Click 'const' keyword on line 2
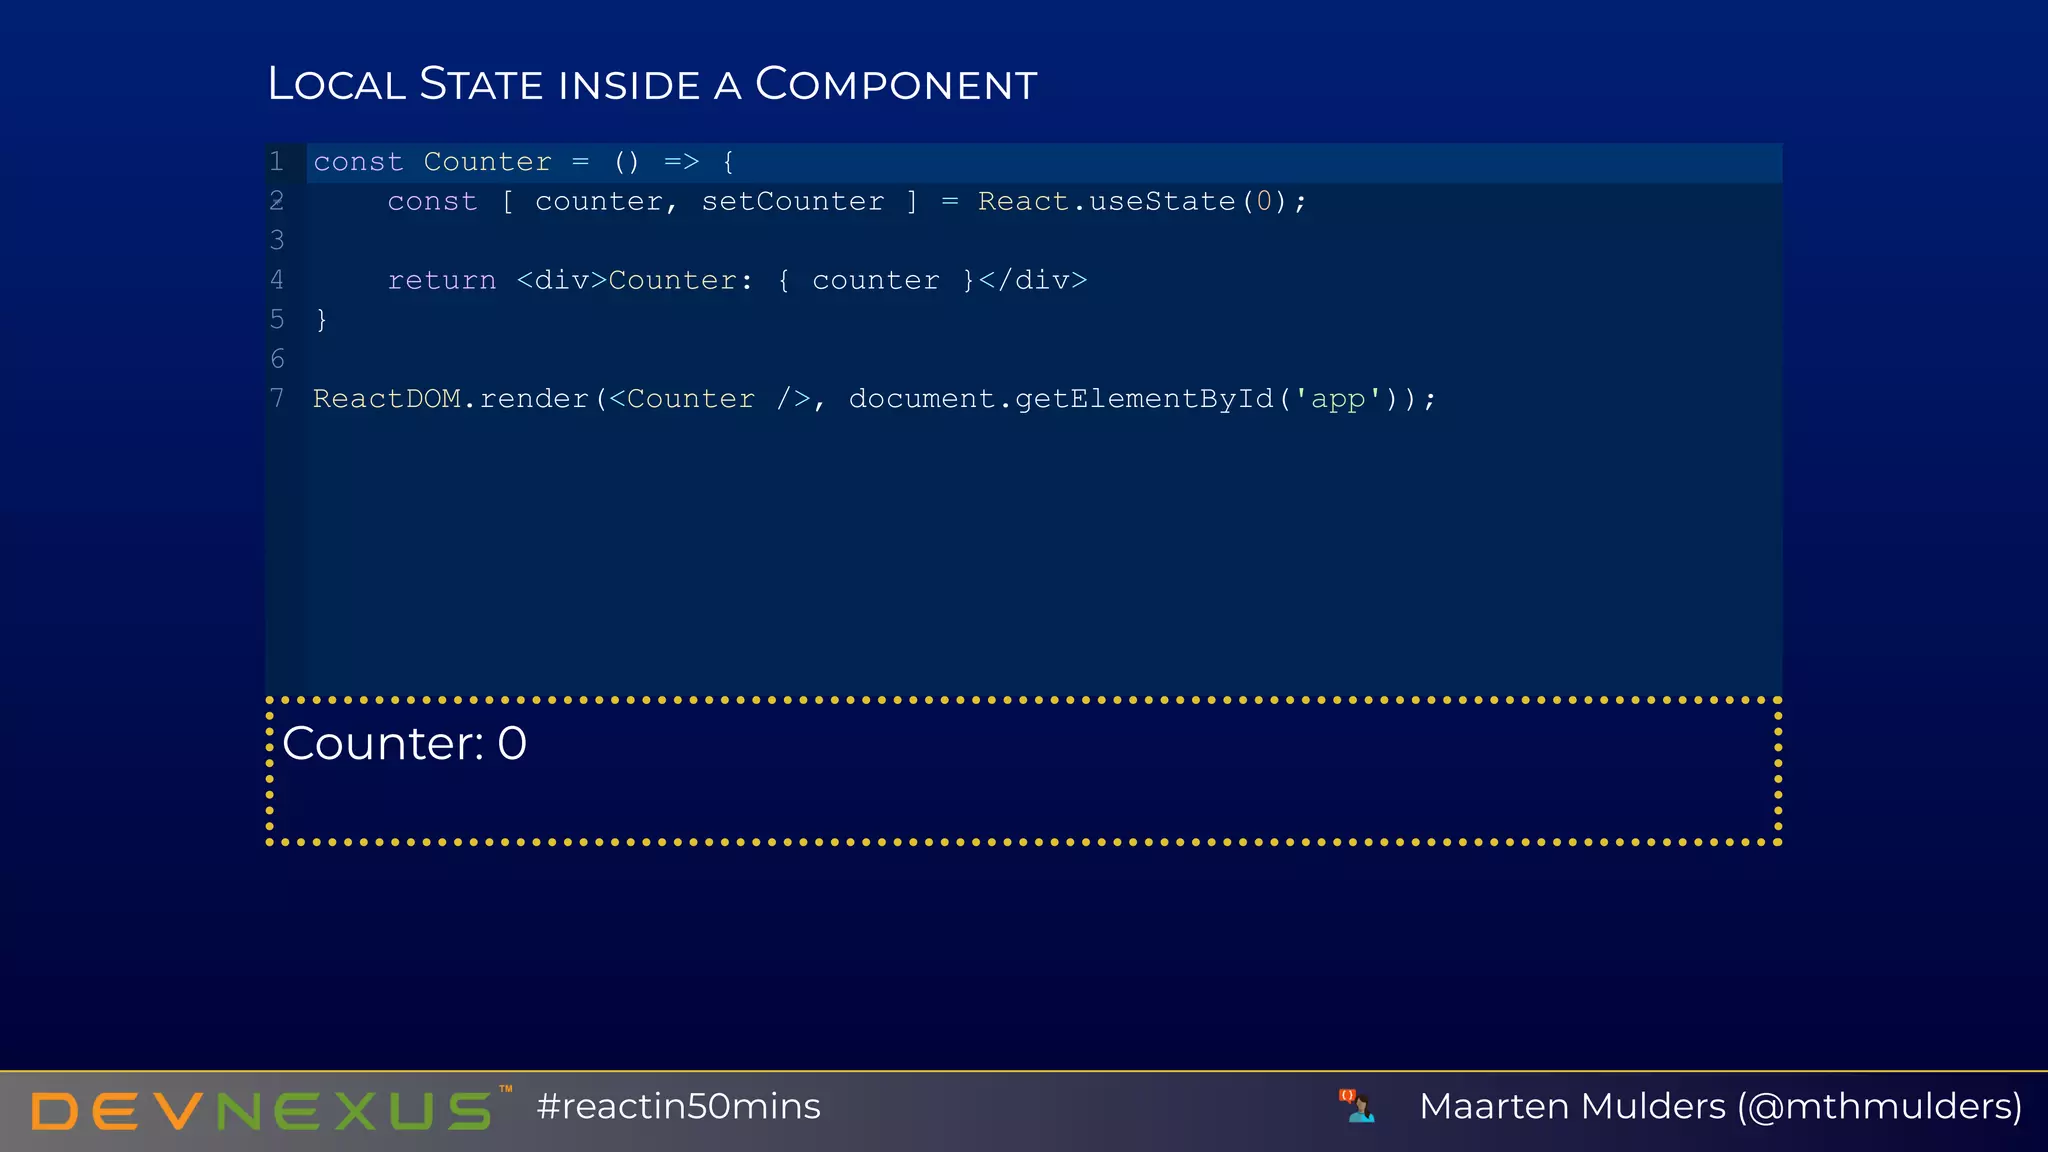 (432, 201)
